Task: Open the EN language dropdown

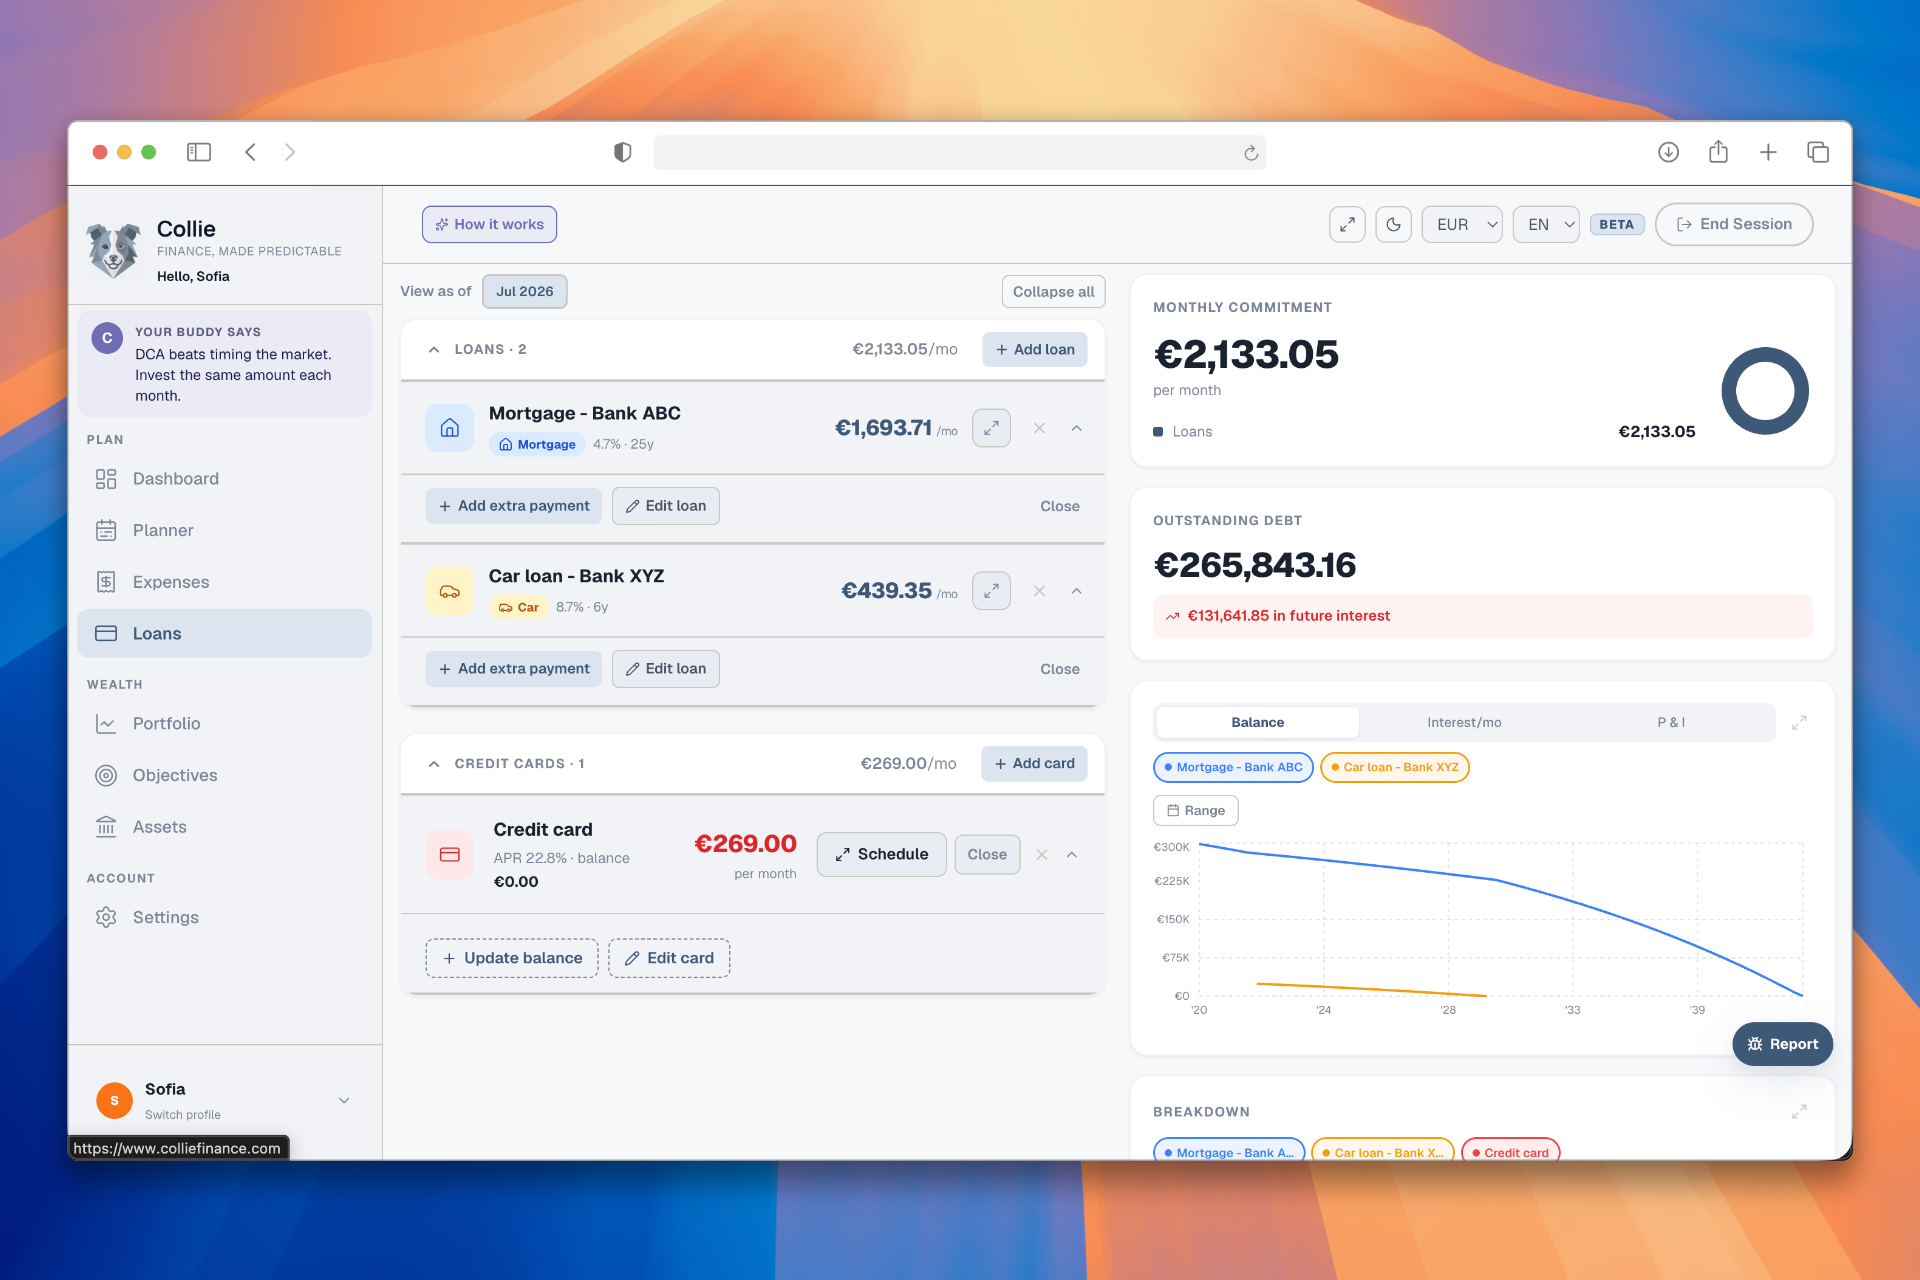Action: [1546, 224]
